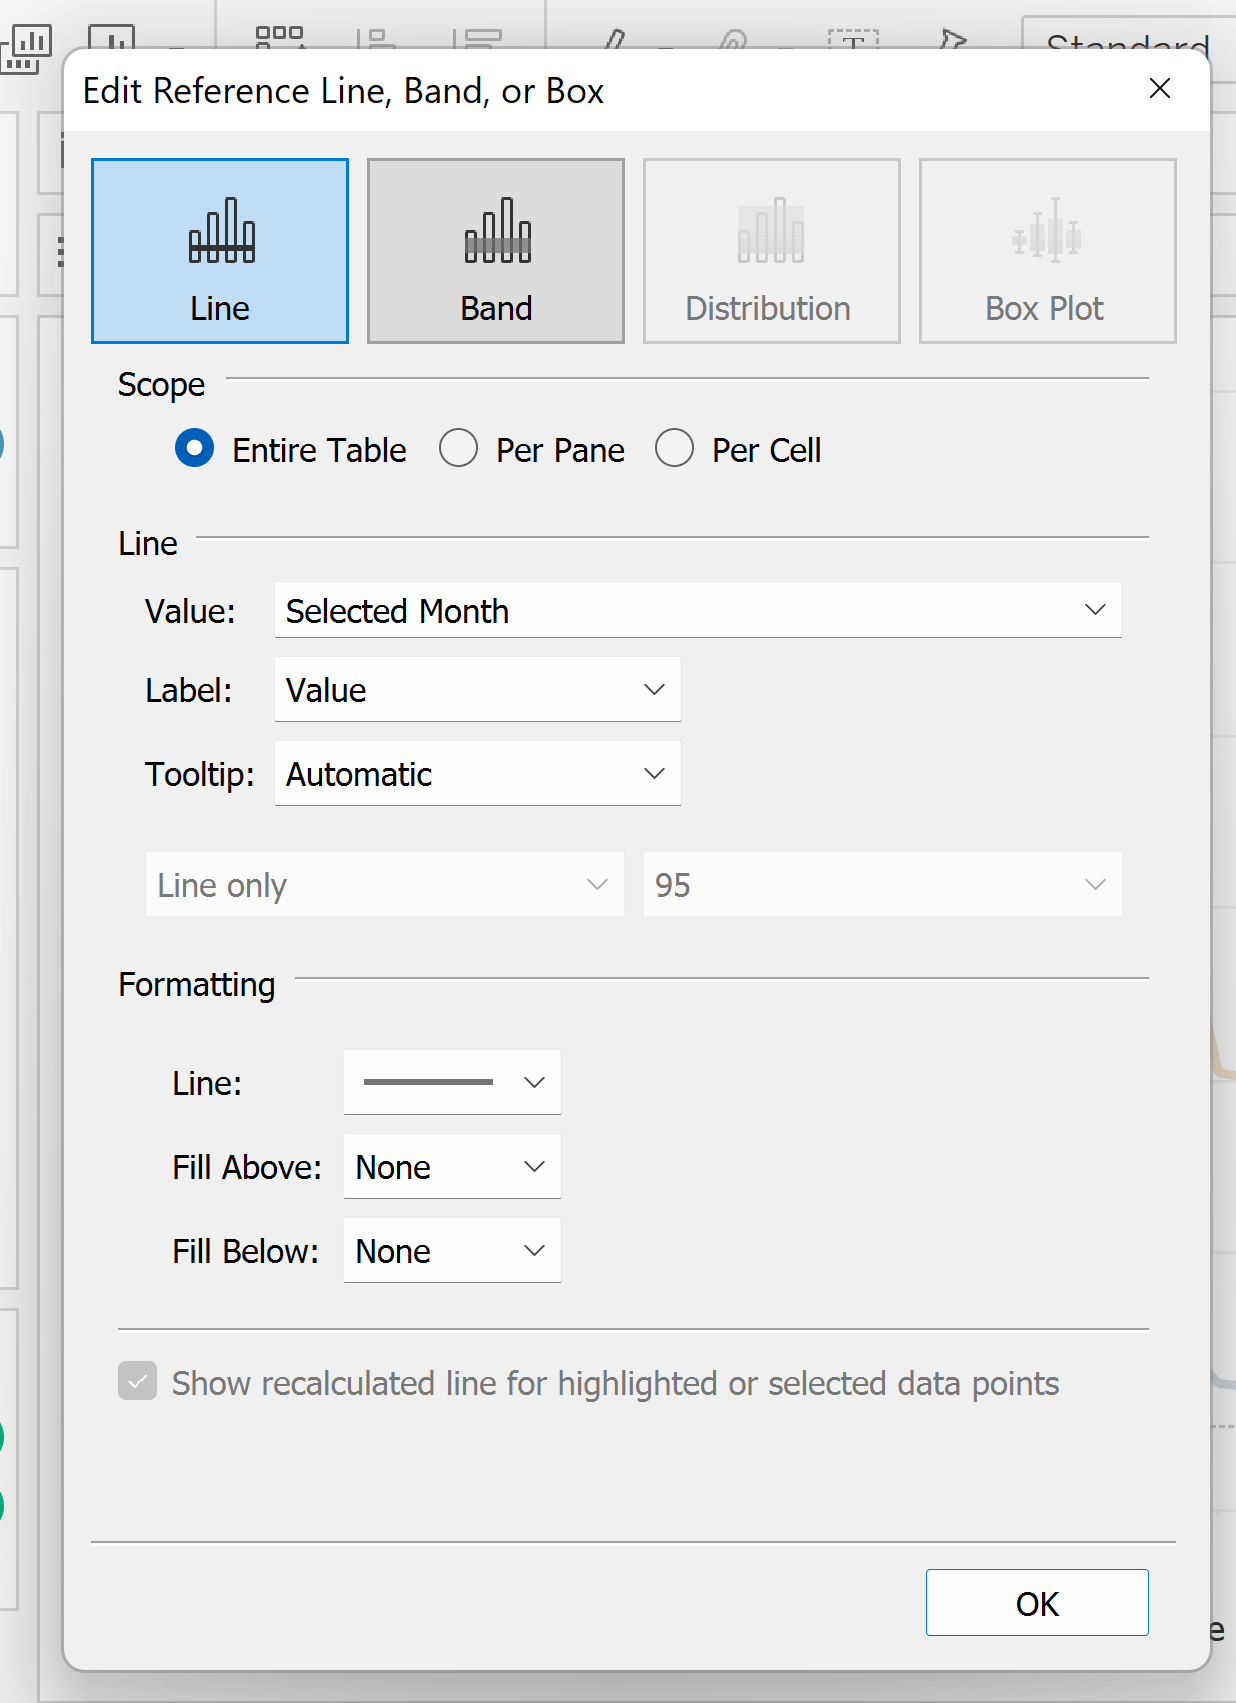Image resolution: width=1236 pixels, height=1703 pixels.
Task: Select the Entire Table scope option
Action: pyautogui.click(x=195, y=449)
